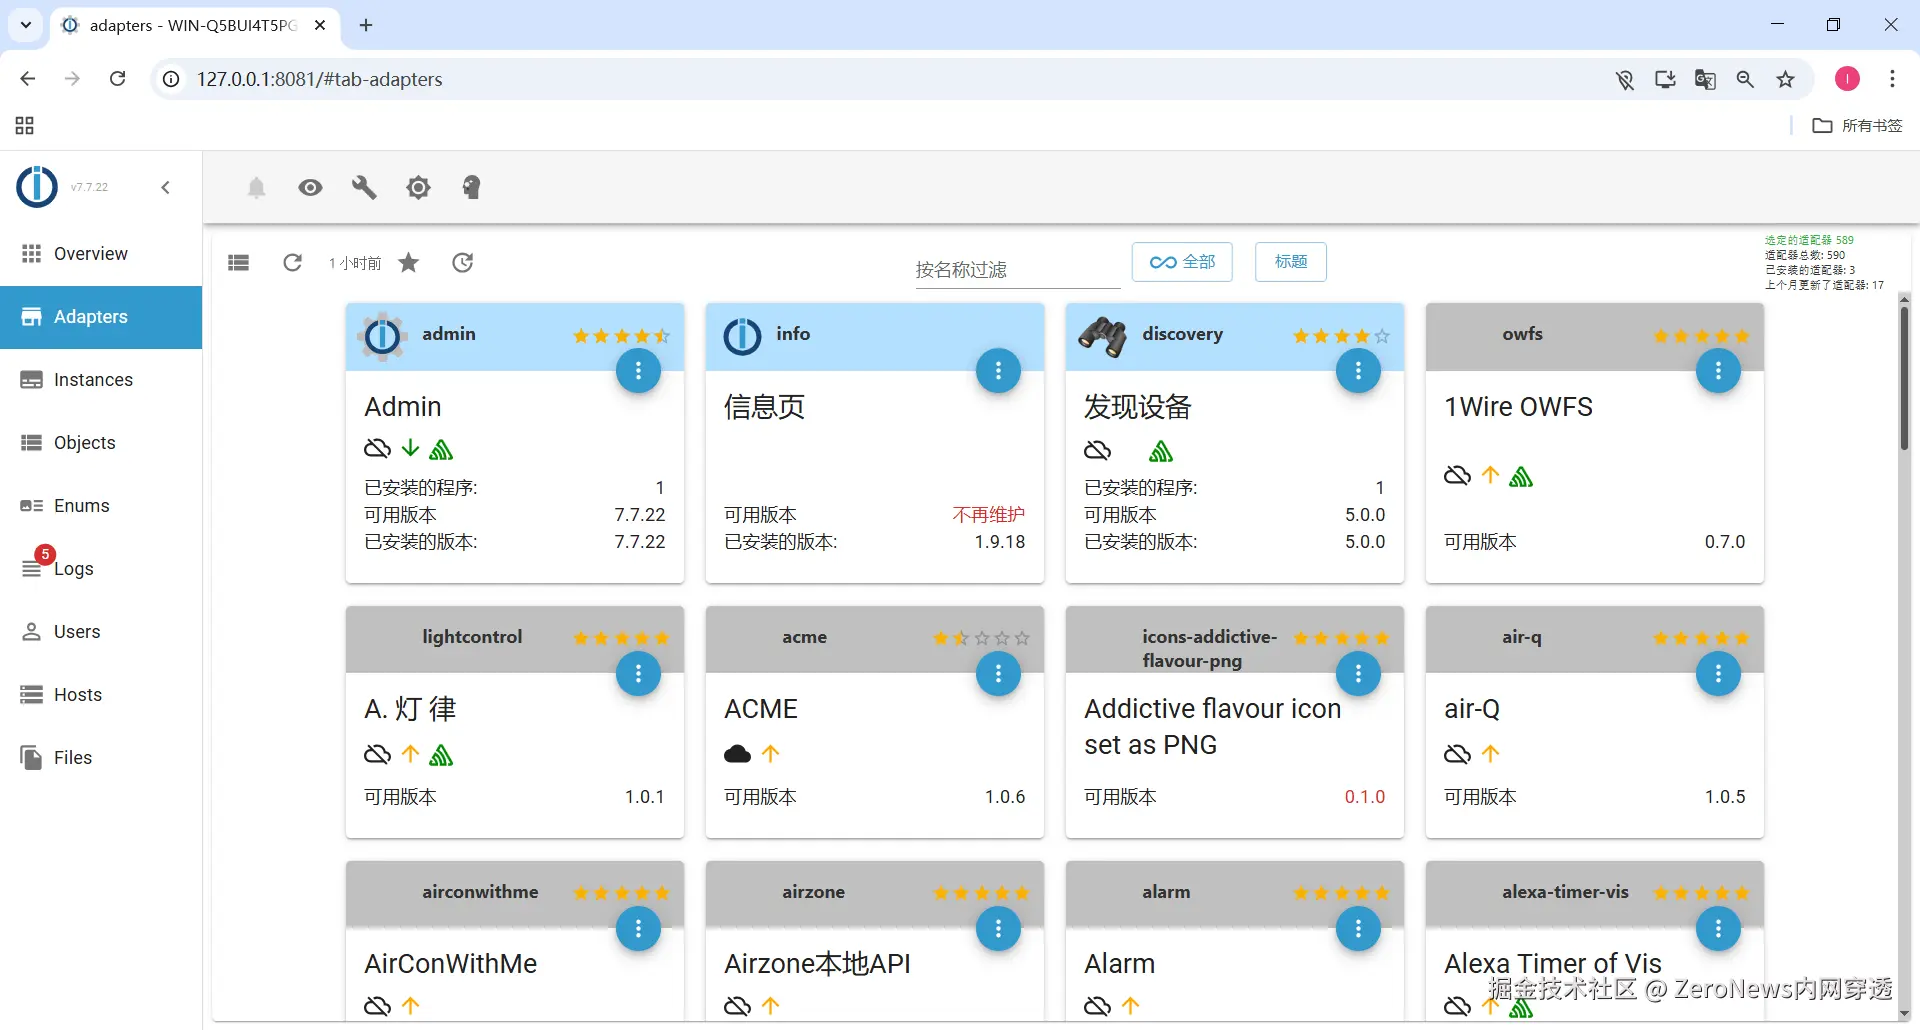Open the notifications bell in top toolbar
The height and width of the screenshot is (1030, 1920).
257,187
